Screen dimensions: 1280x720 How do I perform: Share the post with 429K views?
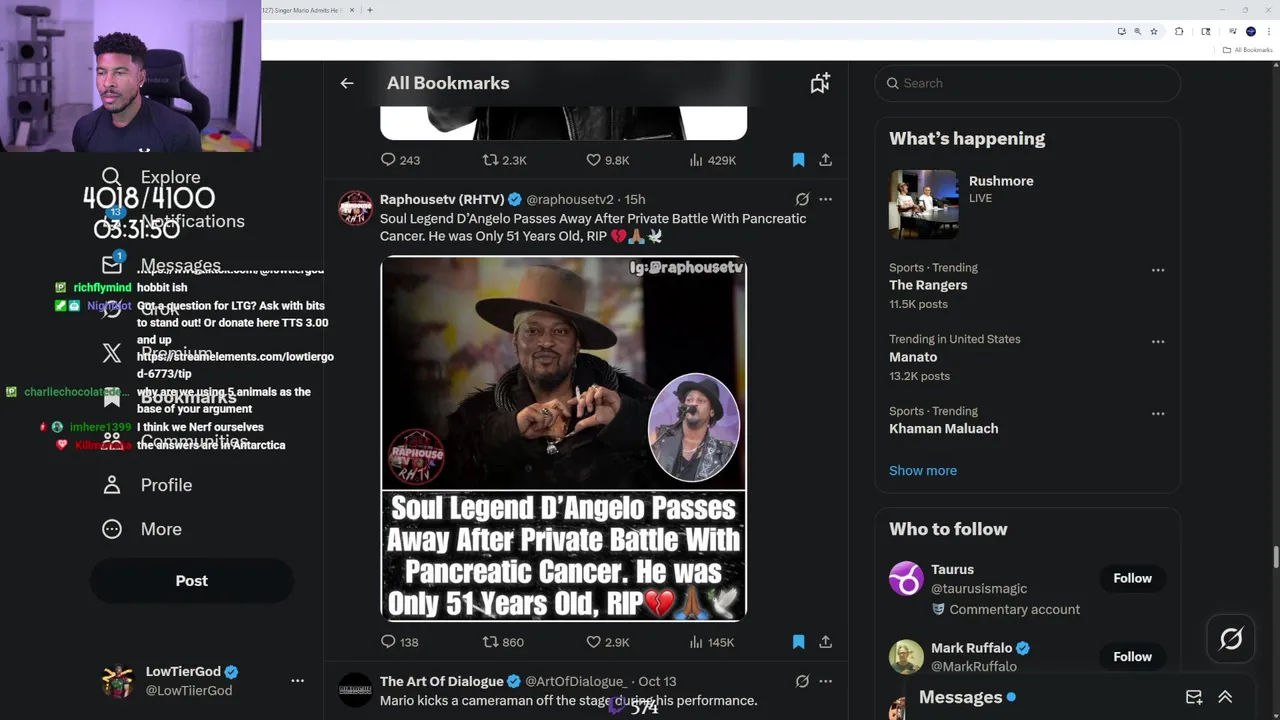(x=826, y=160)
